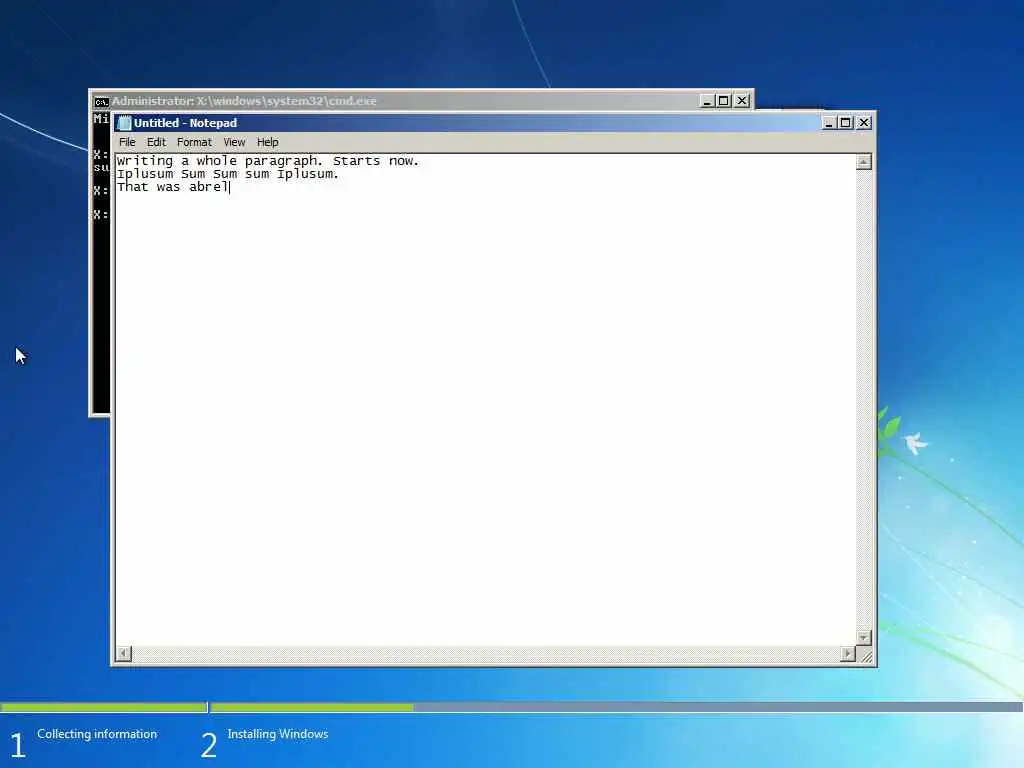Click the Notepad vertical scrollbar up arrow

[x=863, y=162]
